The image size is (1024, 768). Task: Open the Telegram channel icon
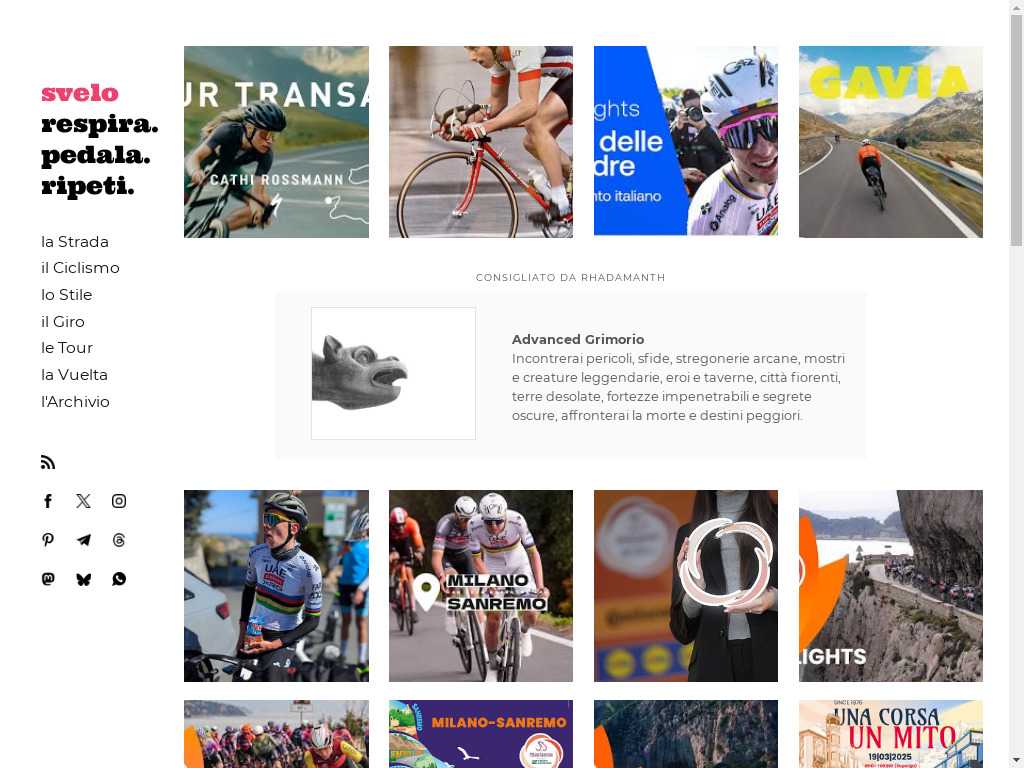click(84, 540)
